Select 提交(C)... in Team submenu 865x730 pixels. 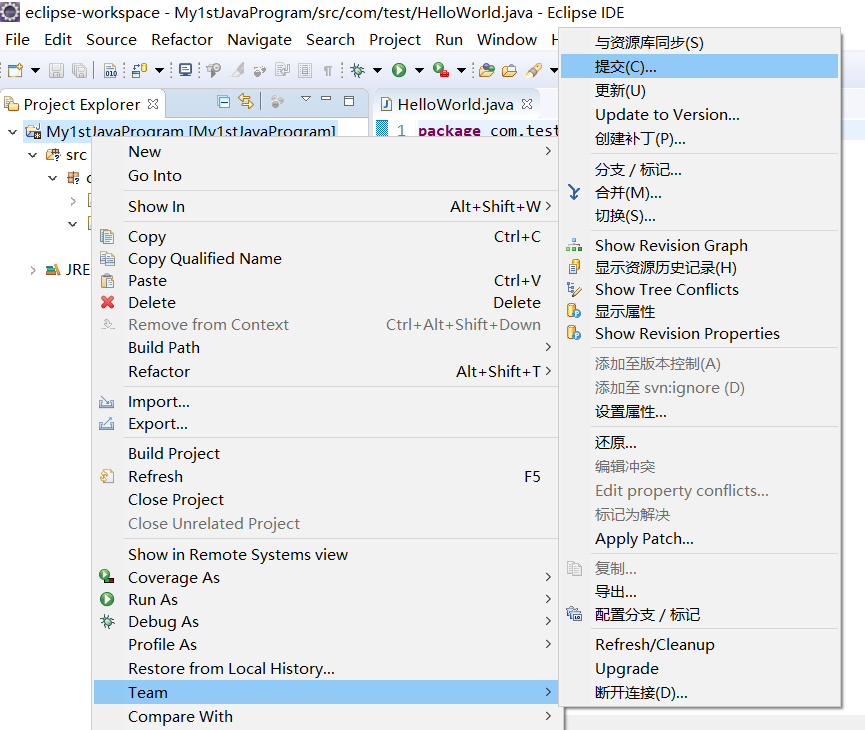tap(700, 67)
